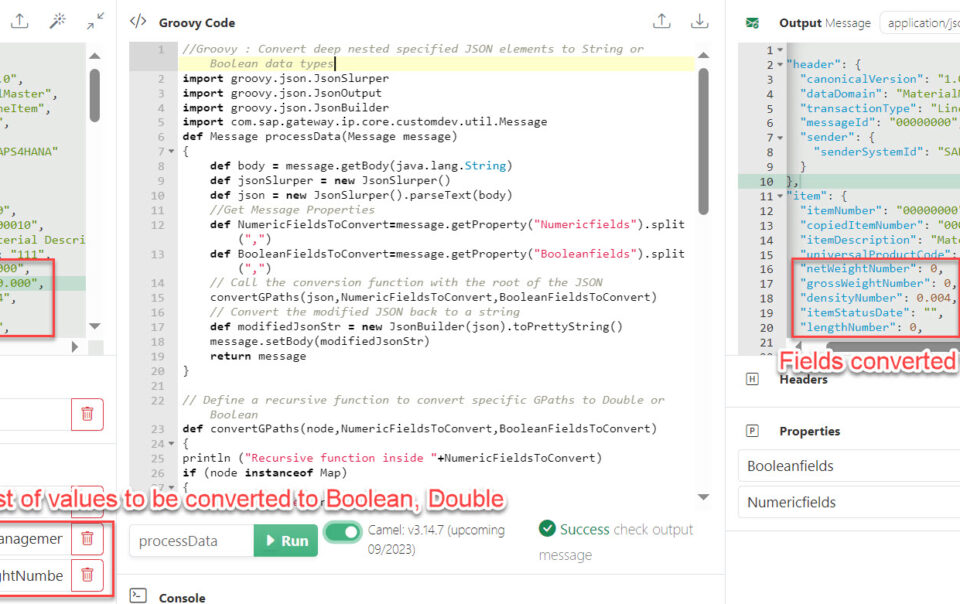Collapse the "item" fold at output line 11

[x=780, y=196]
